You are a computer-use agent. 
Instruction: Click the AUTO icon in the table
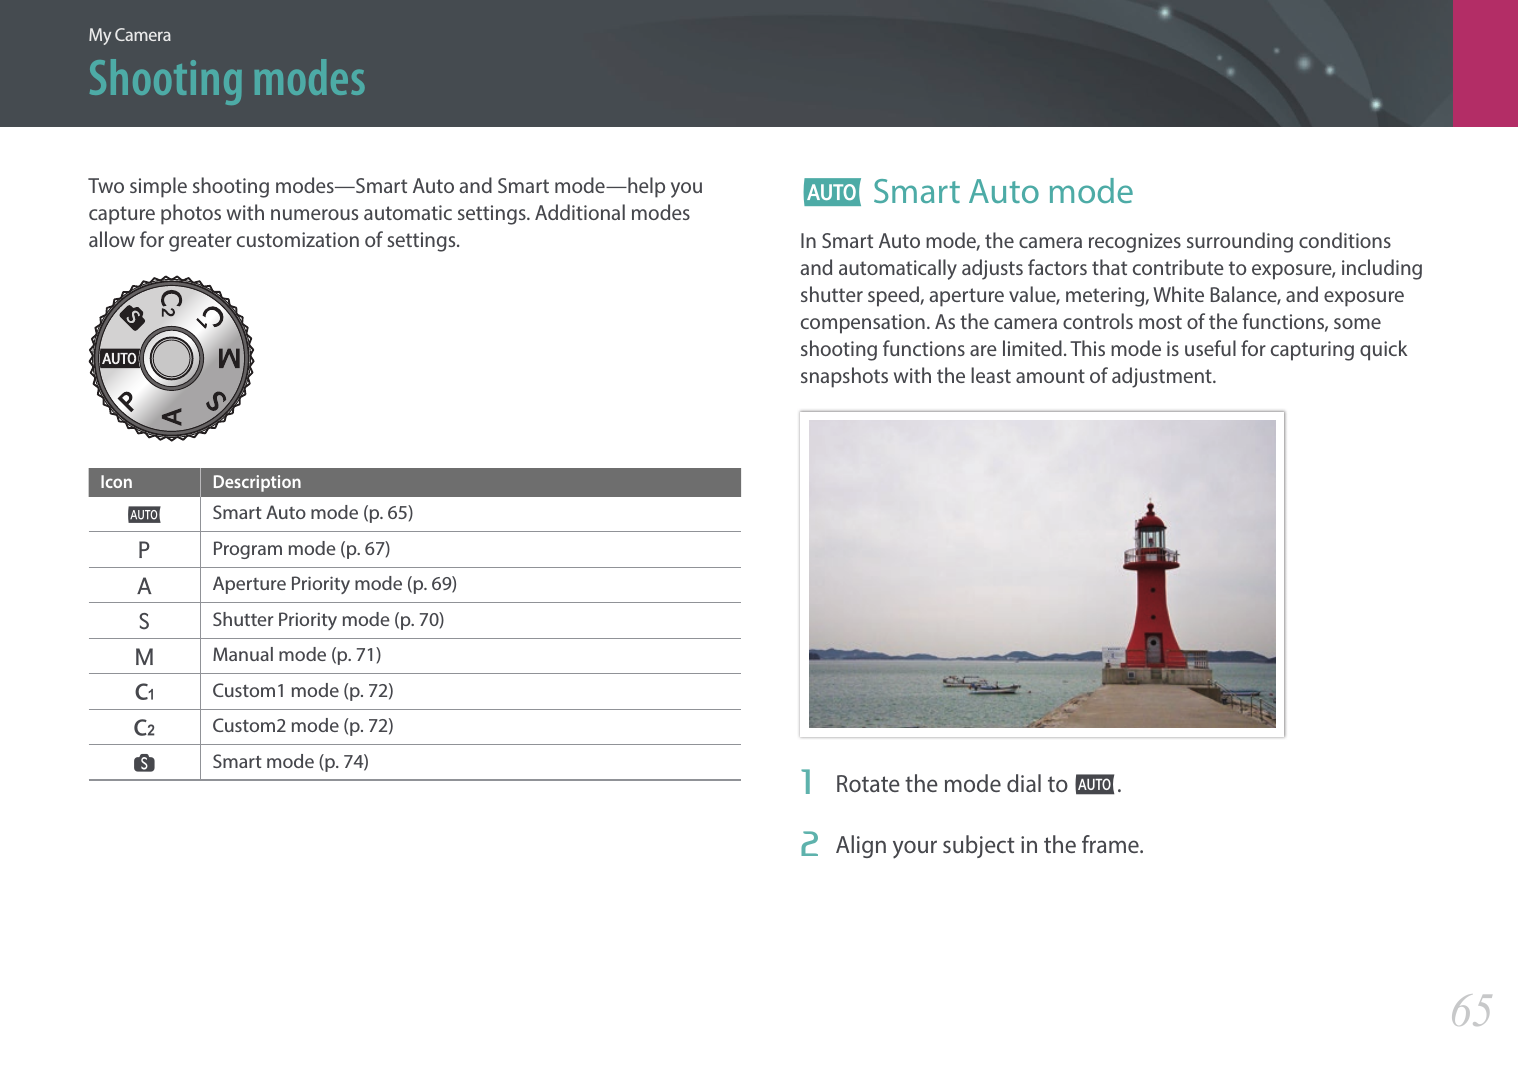point(144,514)
